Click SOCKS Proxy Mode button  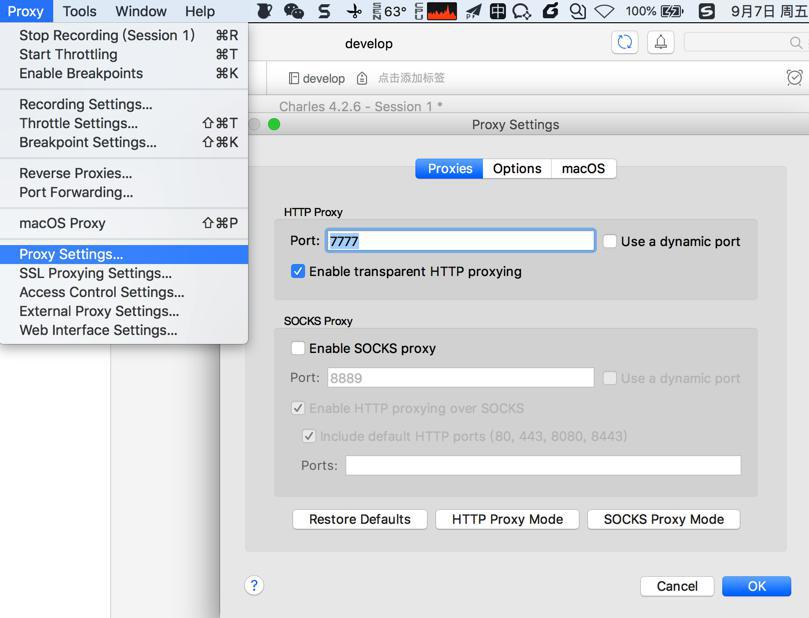click(x=664, y=519)
